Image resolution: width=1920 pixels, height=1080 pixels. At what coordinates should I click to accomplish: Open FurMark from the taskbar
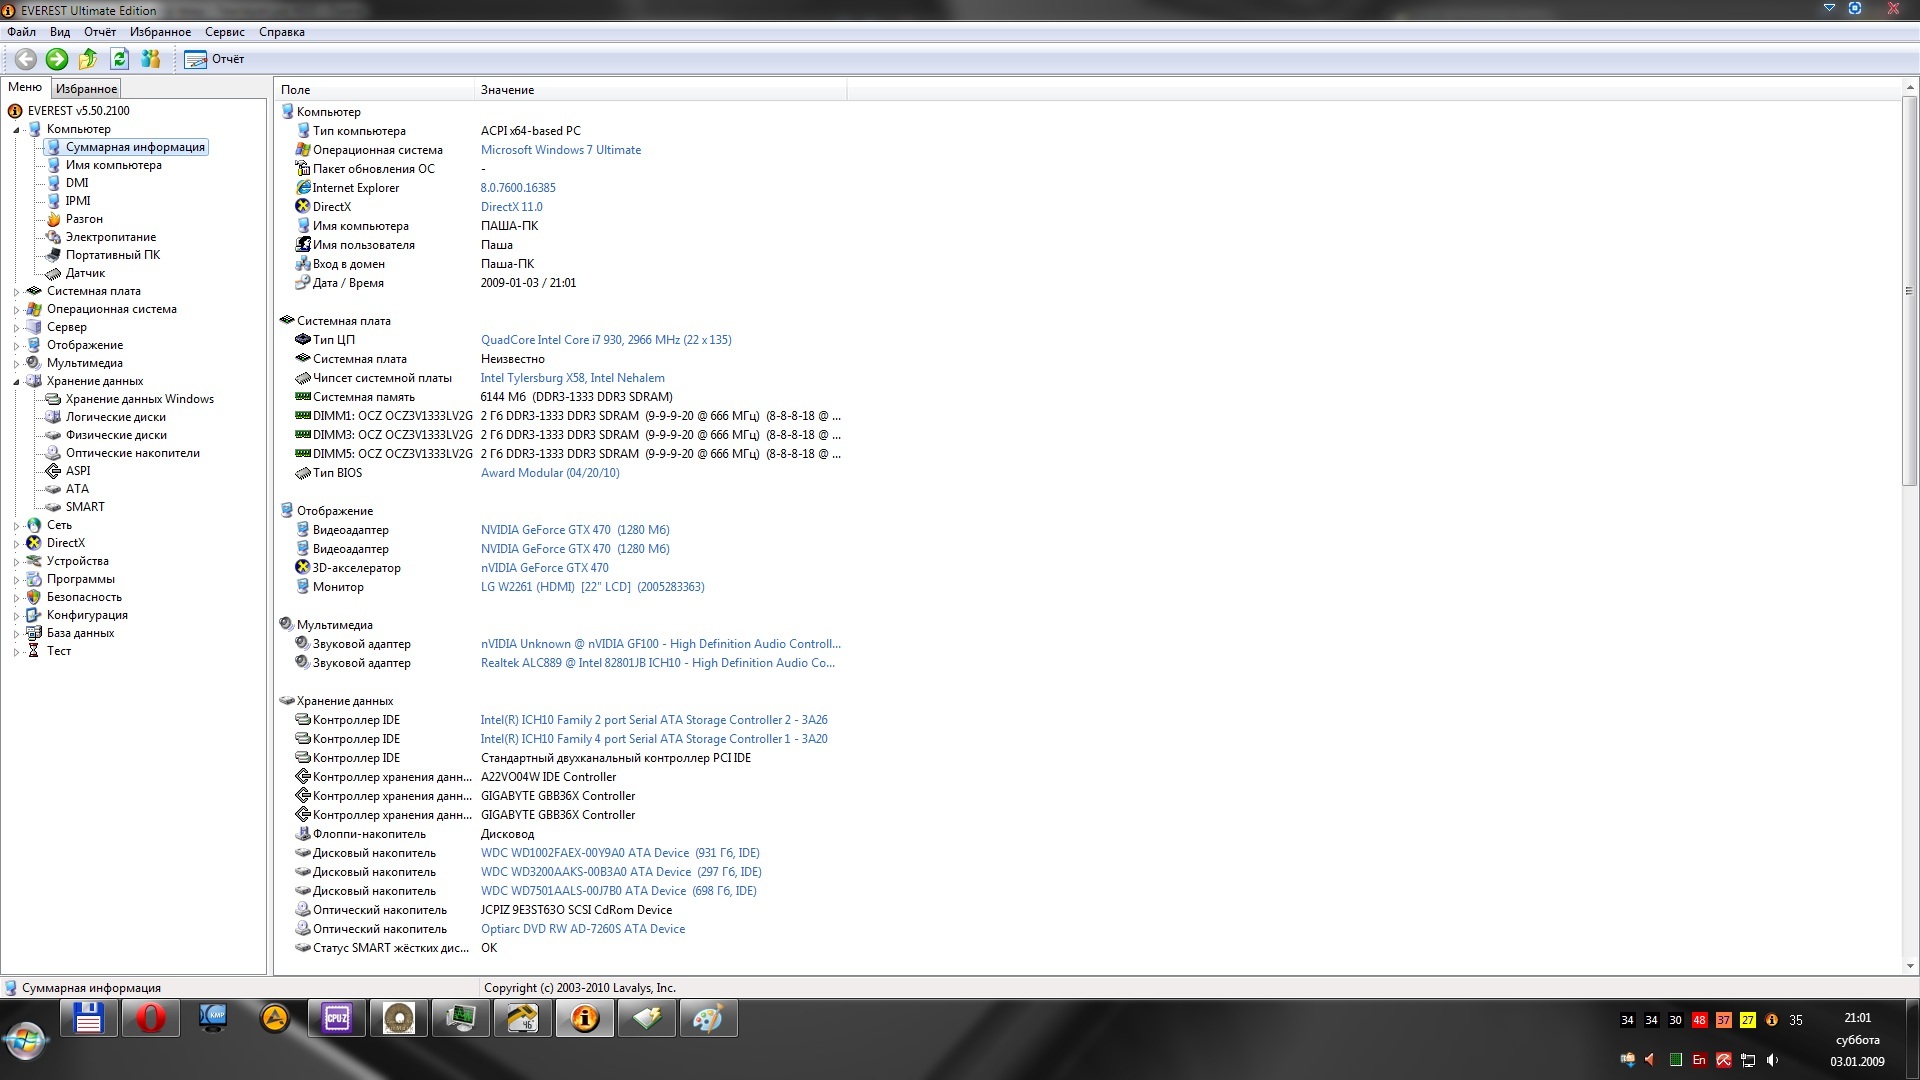pyautogui.click(x=399, y=1019)
